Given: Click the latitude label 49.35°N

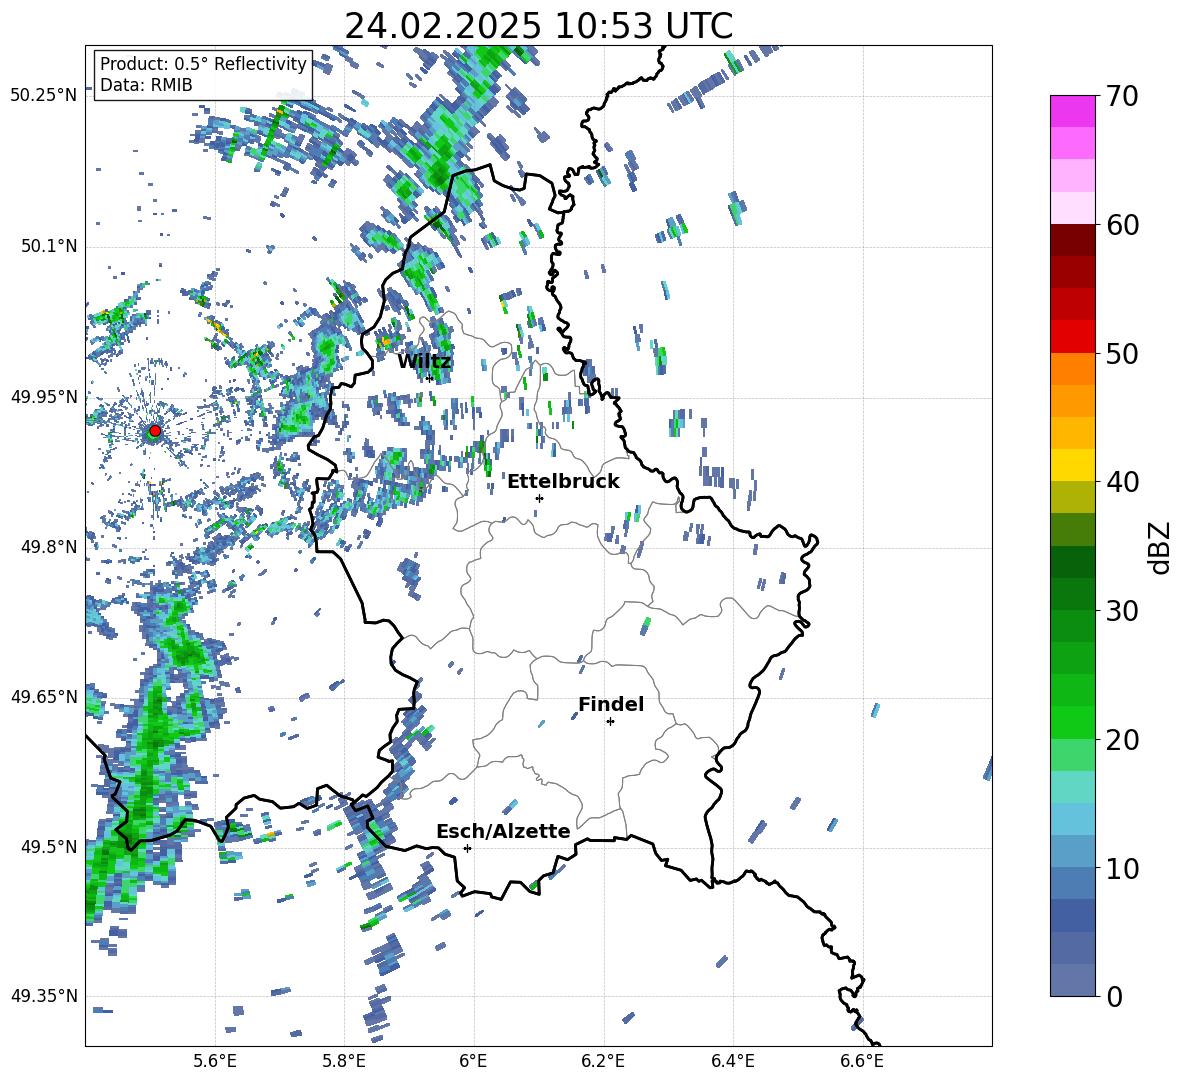Looking at the screenshot, I should pos(44,996).
